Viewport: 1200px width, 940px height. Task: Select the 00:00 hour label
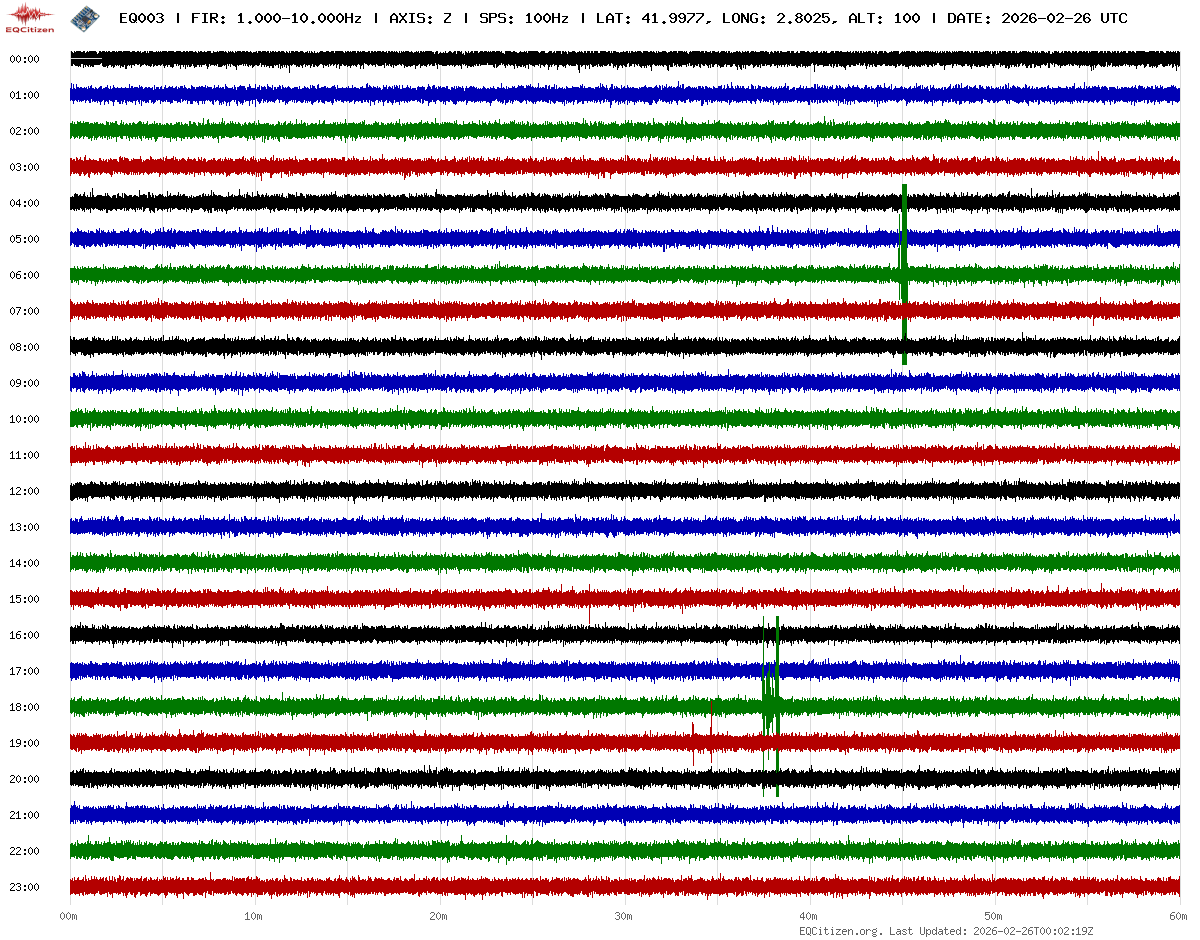pyautogui.click(x=24, y=60)
